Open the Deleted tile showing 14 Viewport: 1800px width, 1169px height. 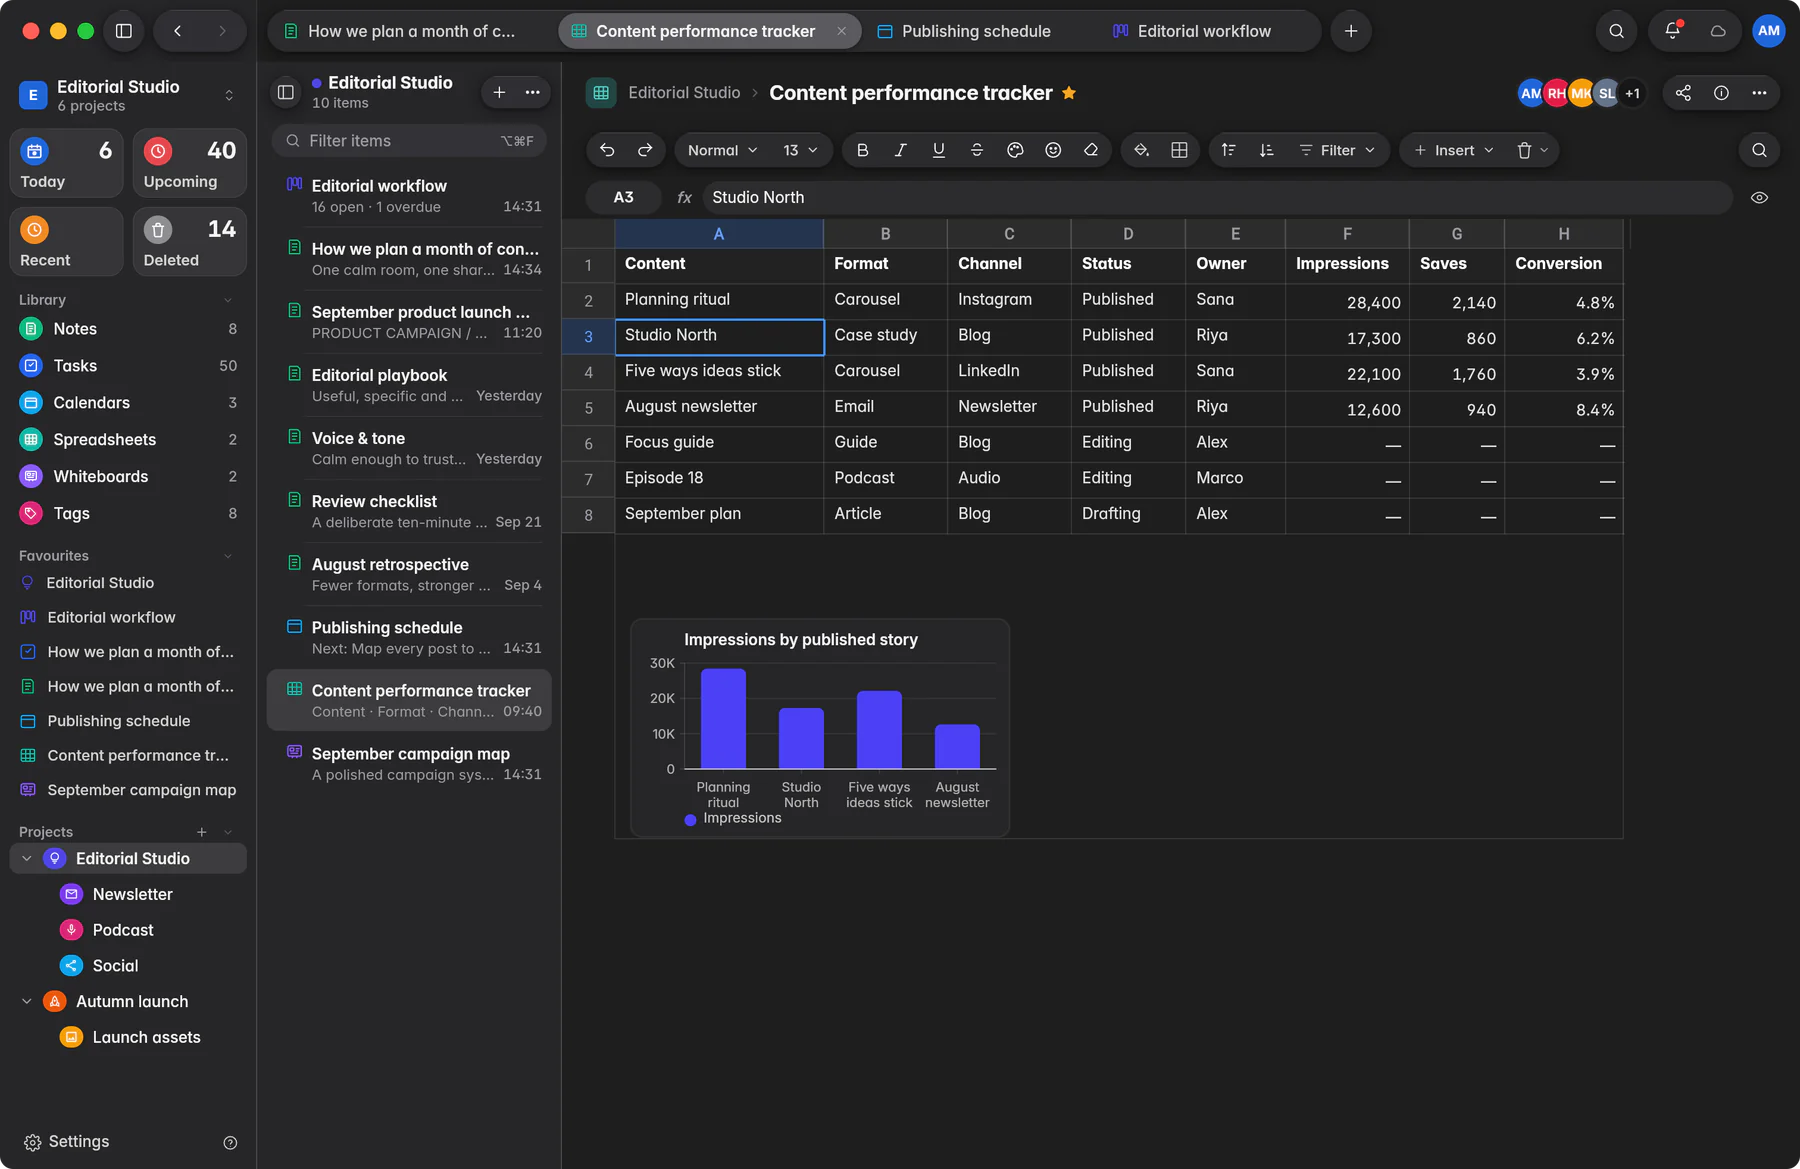190,241
